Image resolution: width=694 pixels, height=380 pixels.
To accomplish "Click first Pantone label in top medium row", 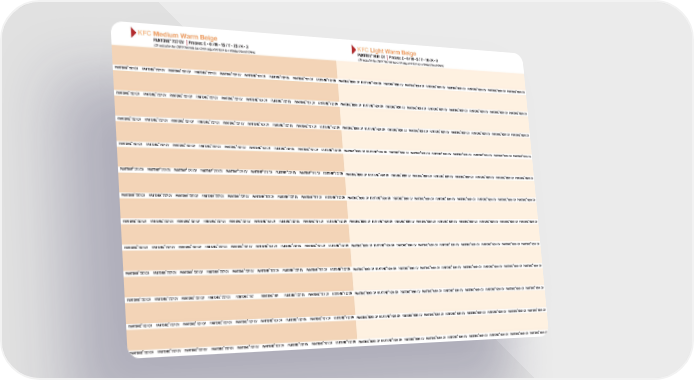I will (127, 68).
